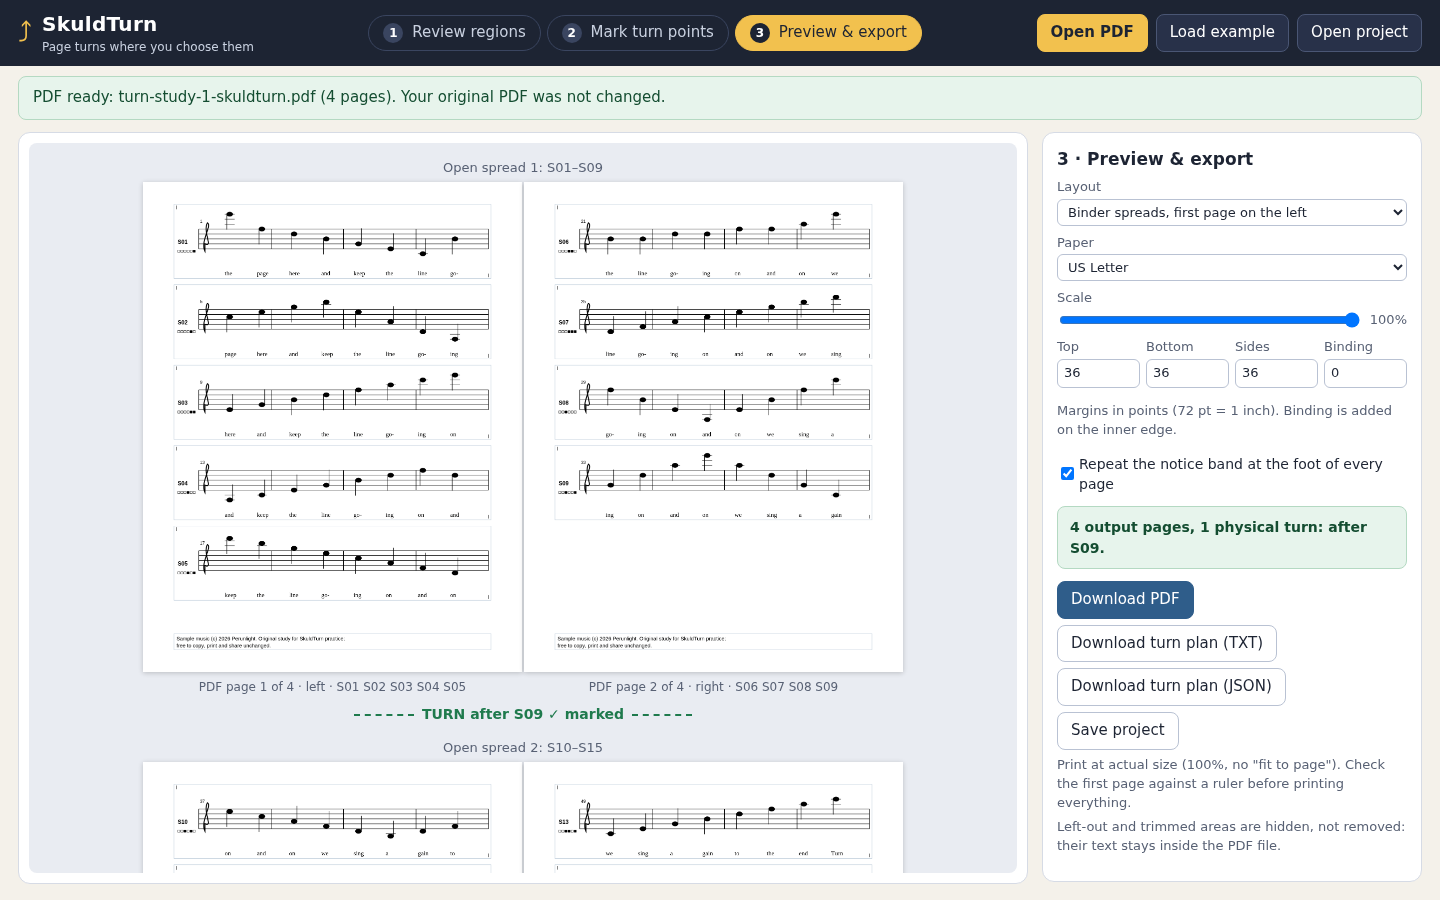
Task: Select PDF page 1 left preview
Action: click(x=332, y=427)
